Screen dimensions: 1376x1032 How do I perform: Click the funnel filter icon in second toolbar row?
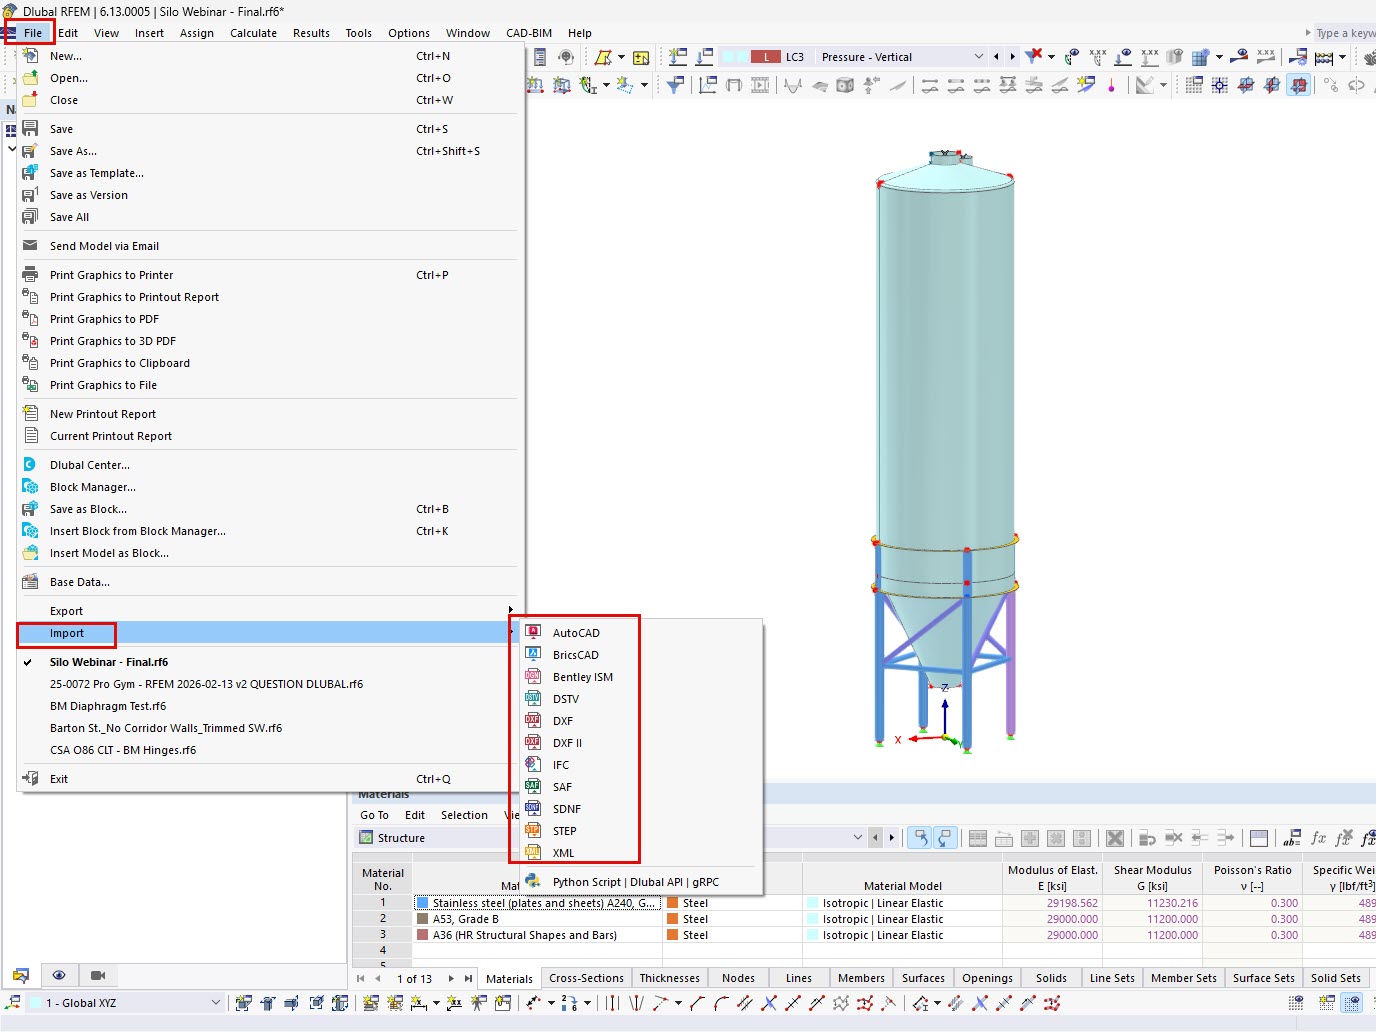point(676,85)
